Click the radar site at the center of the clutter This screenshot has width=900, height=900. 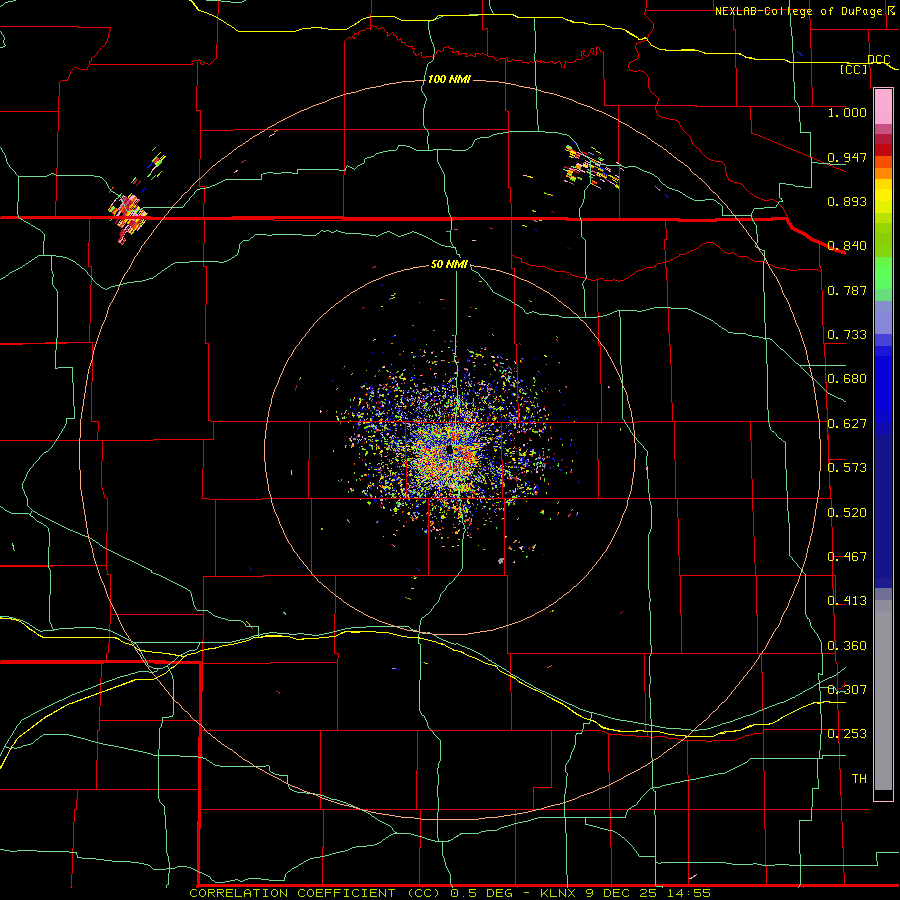pyautogui.click(x=450, y=451)
